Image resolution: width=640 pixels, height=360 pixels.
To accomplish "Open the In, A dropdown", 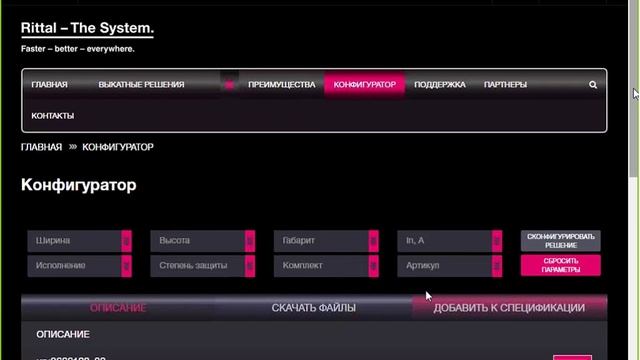I will (450, 241).
